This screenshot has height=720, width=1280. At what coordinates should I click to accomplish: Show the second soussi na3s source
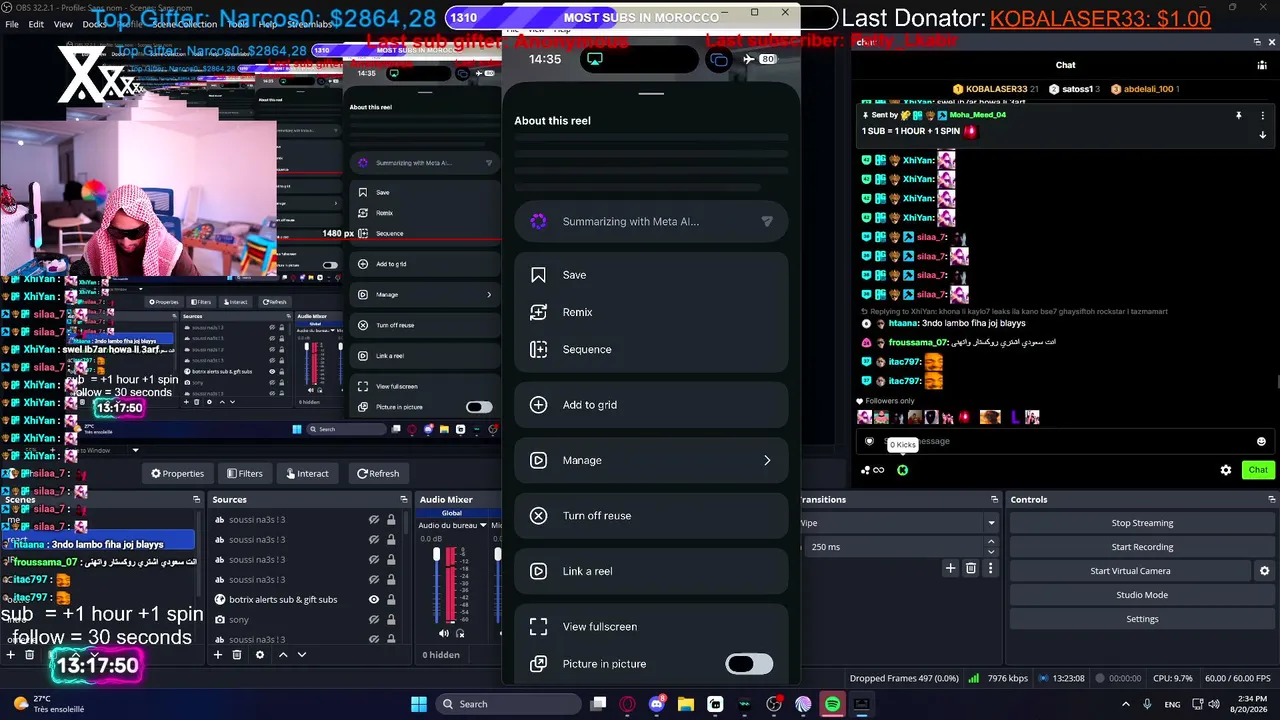point(374,540)
